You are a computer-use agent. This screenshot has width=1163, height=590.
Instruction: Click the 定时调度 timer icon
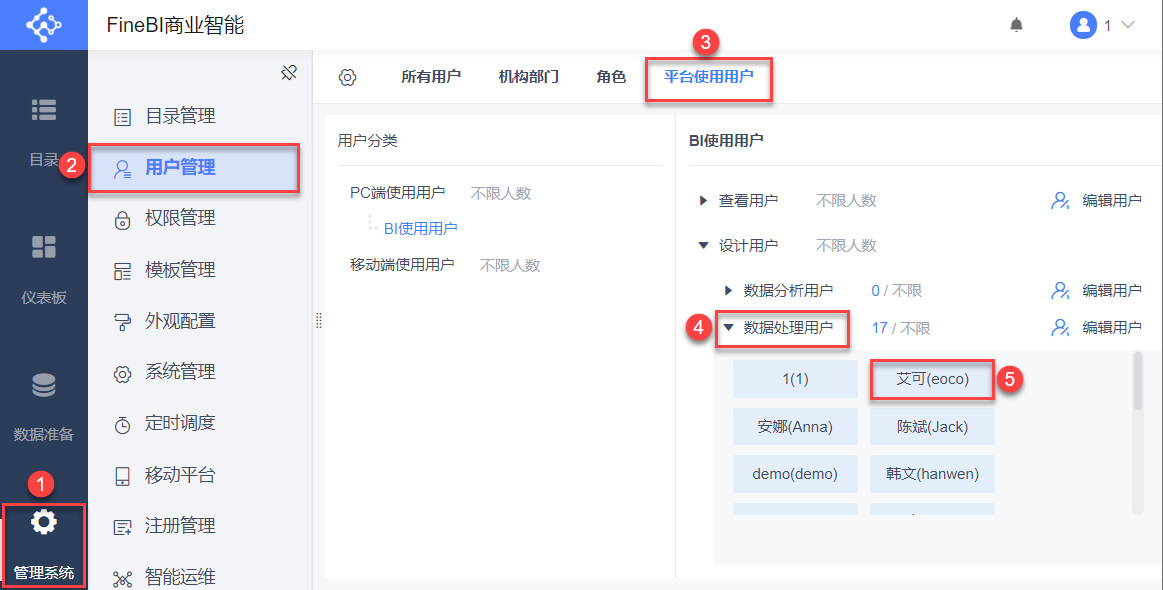[x=122, y=425]
